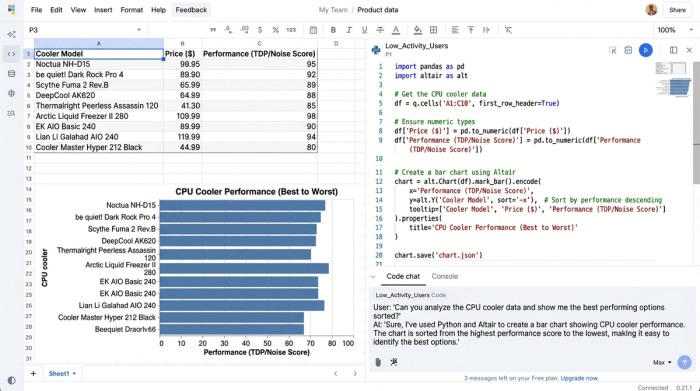Attach a file to the chat
The image size is (700, 391).
(378, 362)
